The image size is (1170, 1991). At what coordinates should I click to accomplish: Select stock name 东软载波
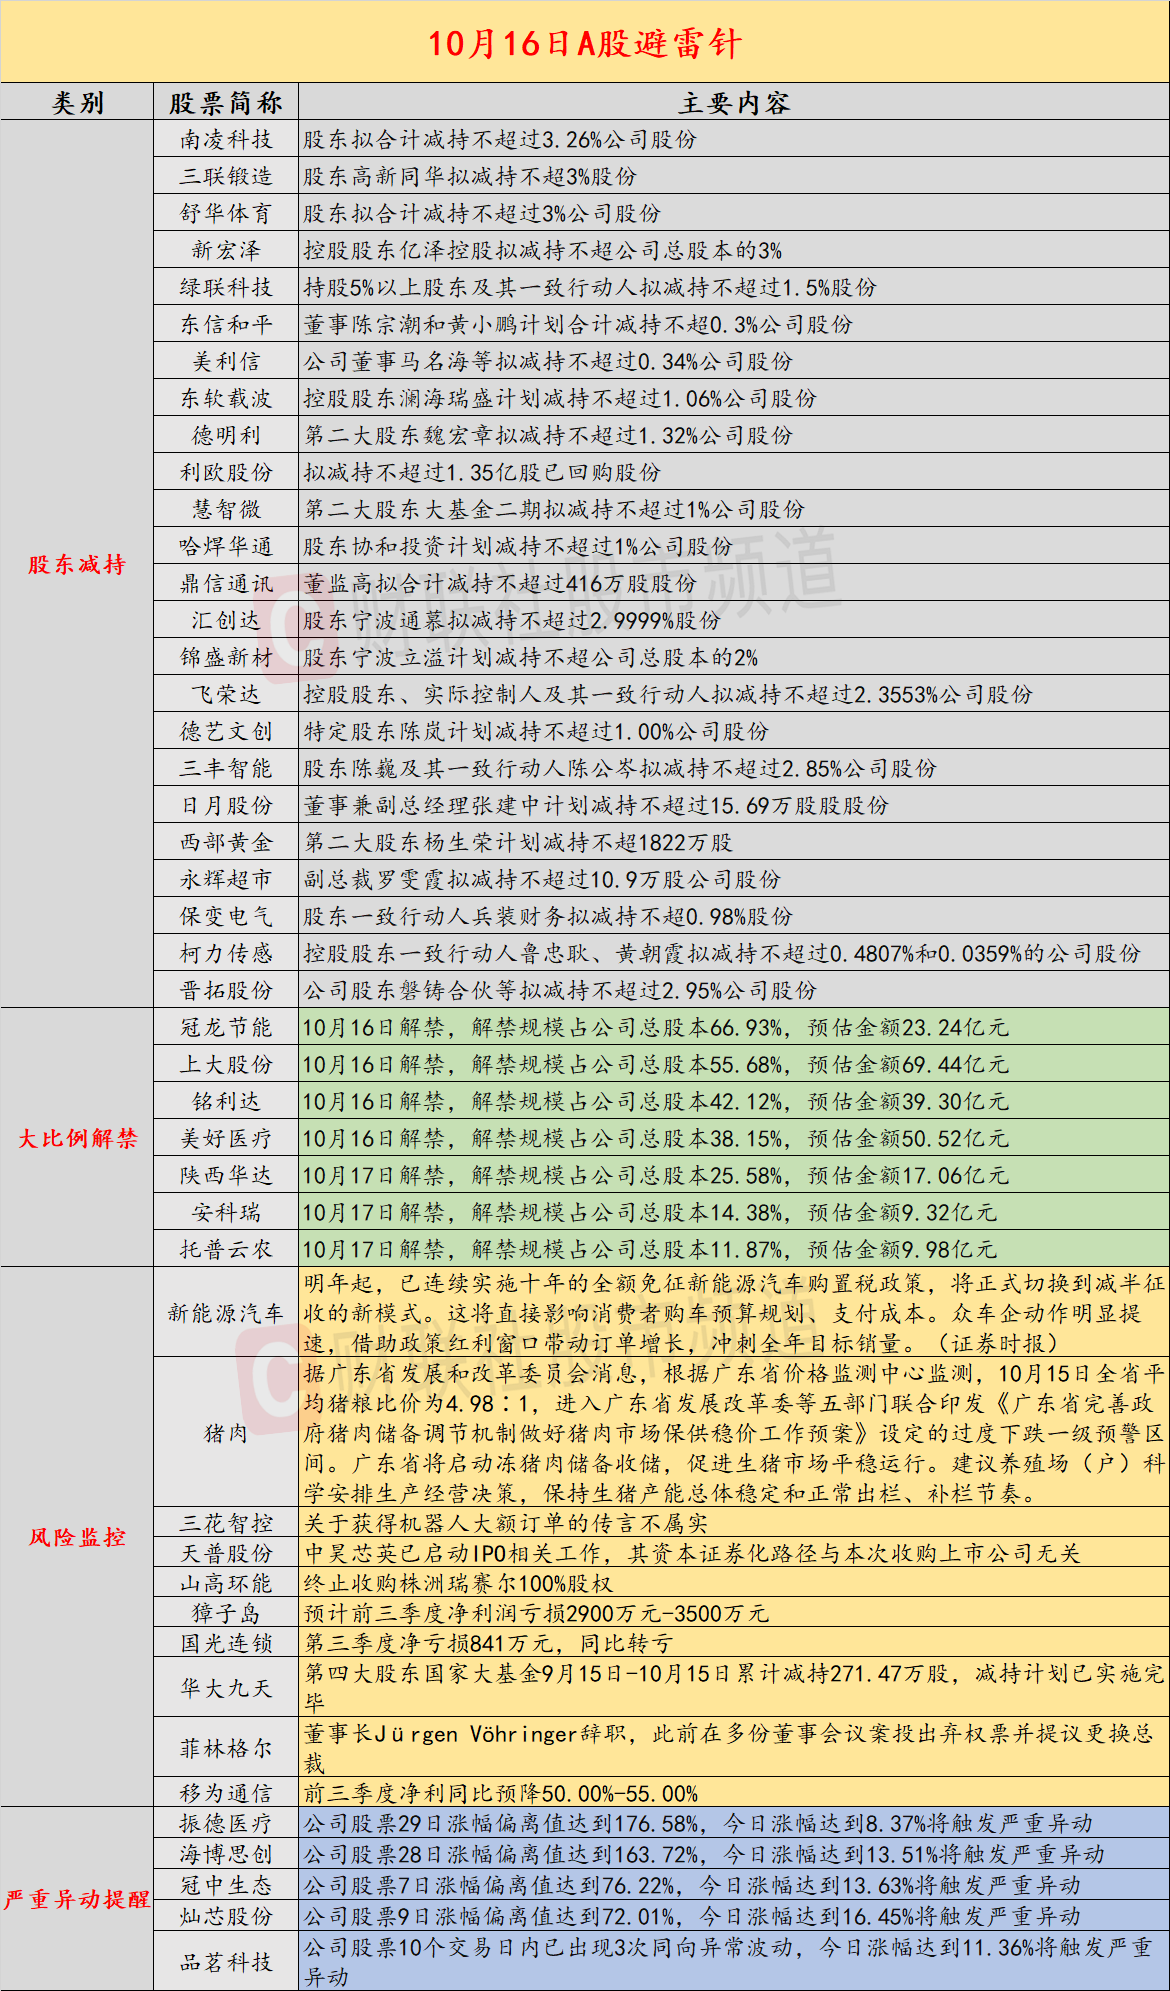[x=226, y=398]
